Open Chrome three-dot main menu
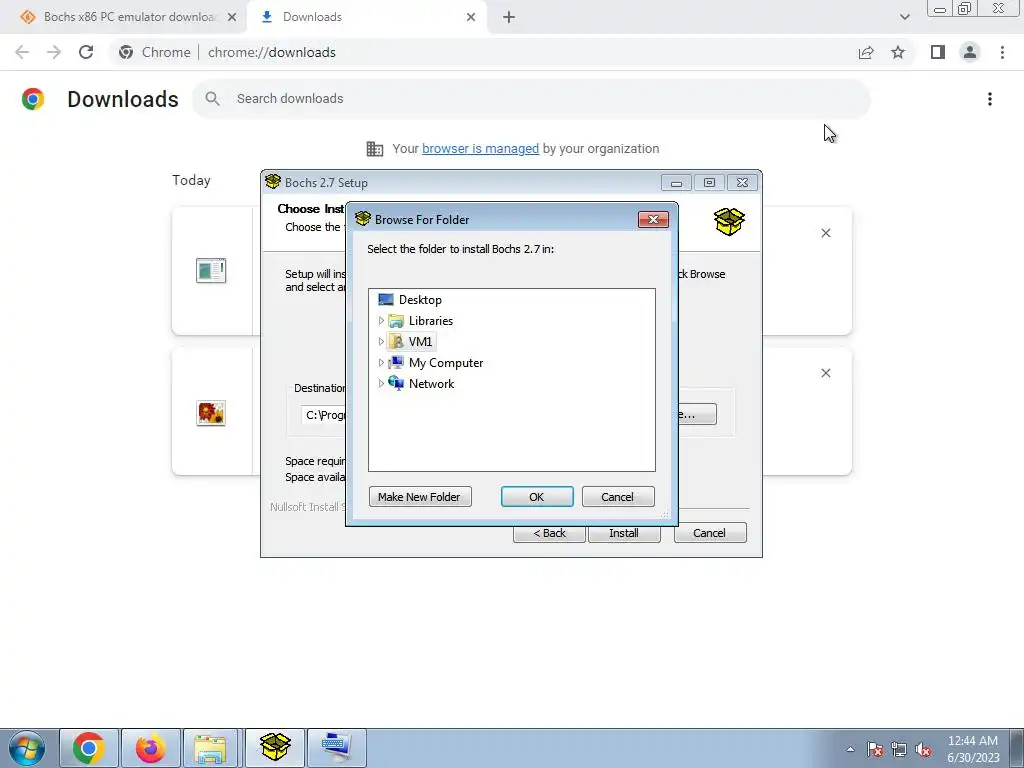This screenshot has height=768, width=1024. [x=1002, y=52]
